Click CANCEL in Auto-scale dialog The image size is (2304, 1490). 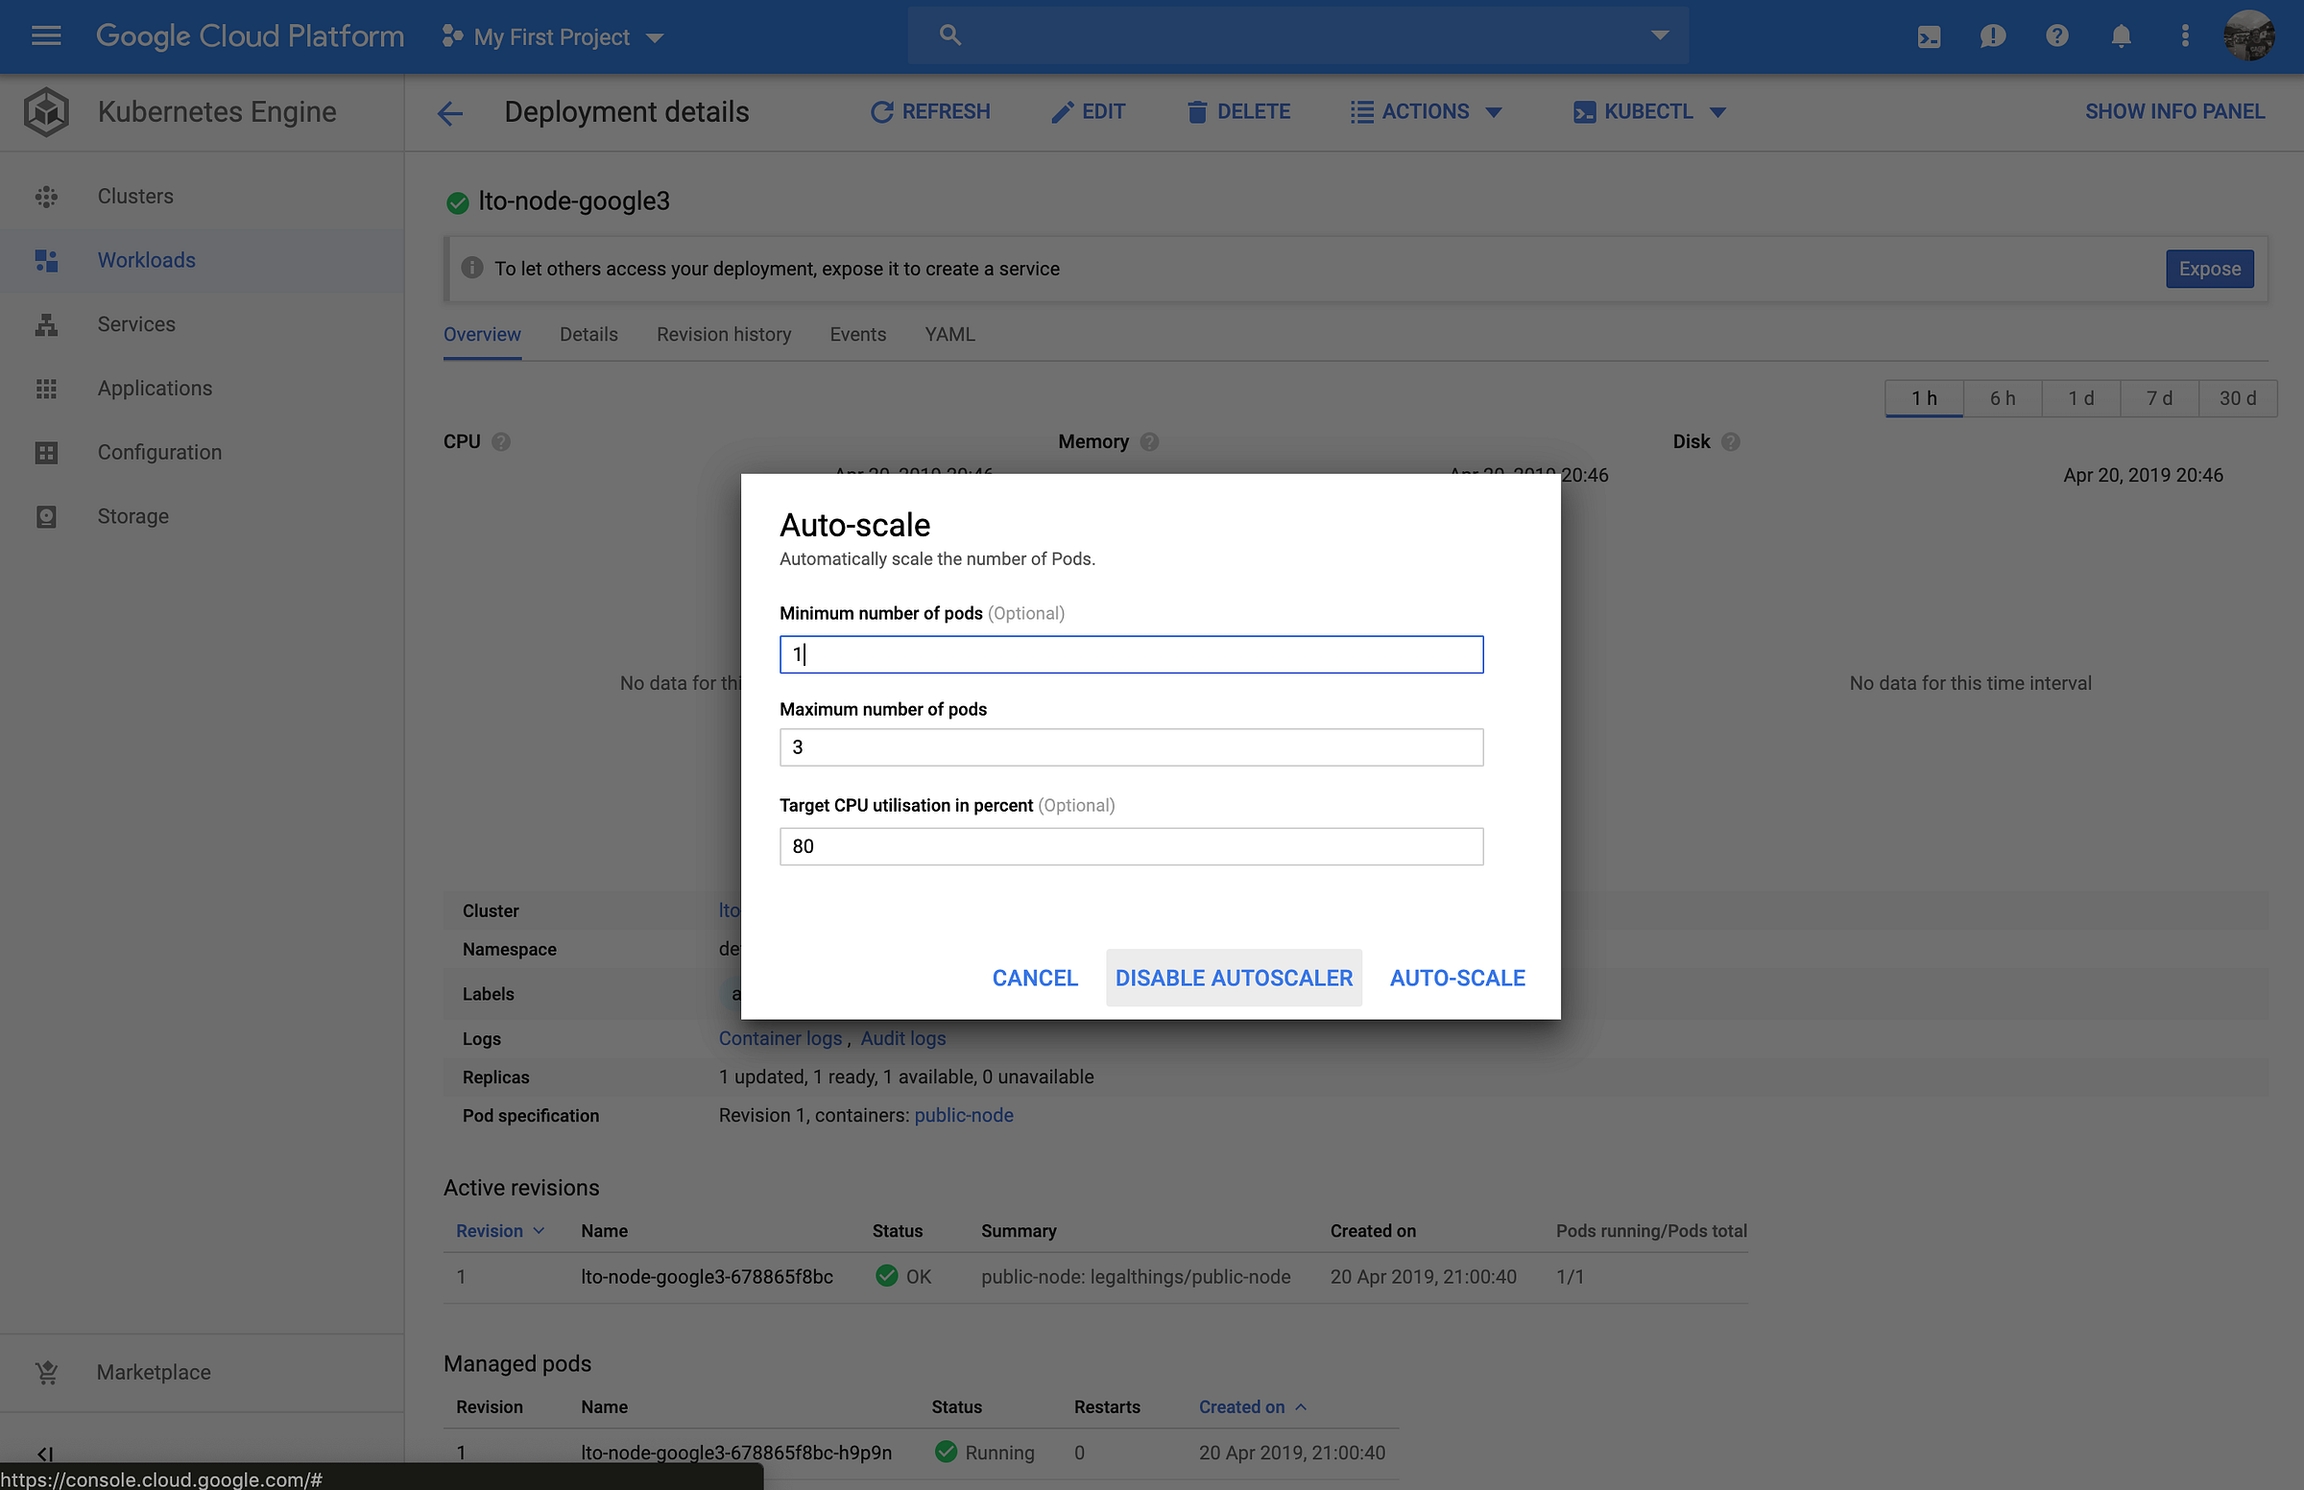1034,978
